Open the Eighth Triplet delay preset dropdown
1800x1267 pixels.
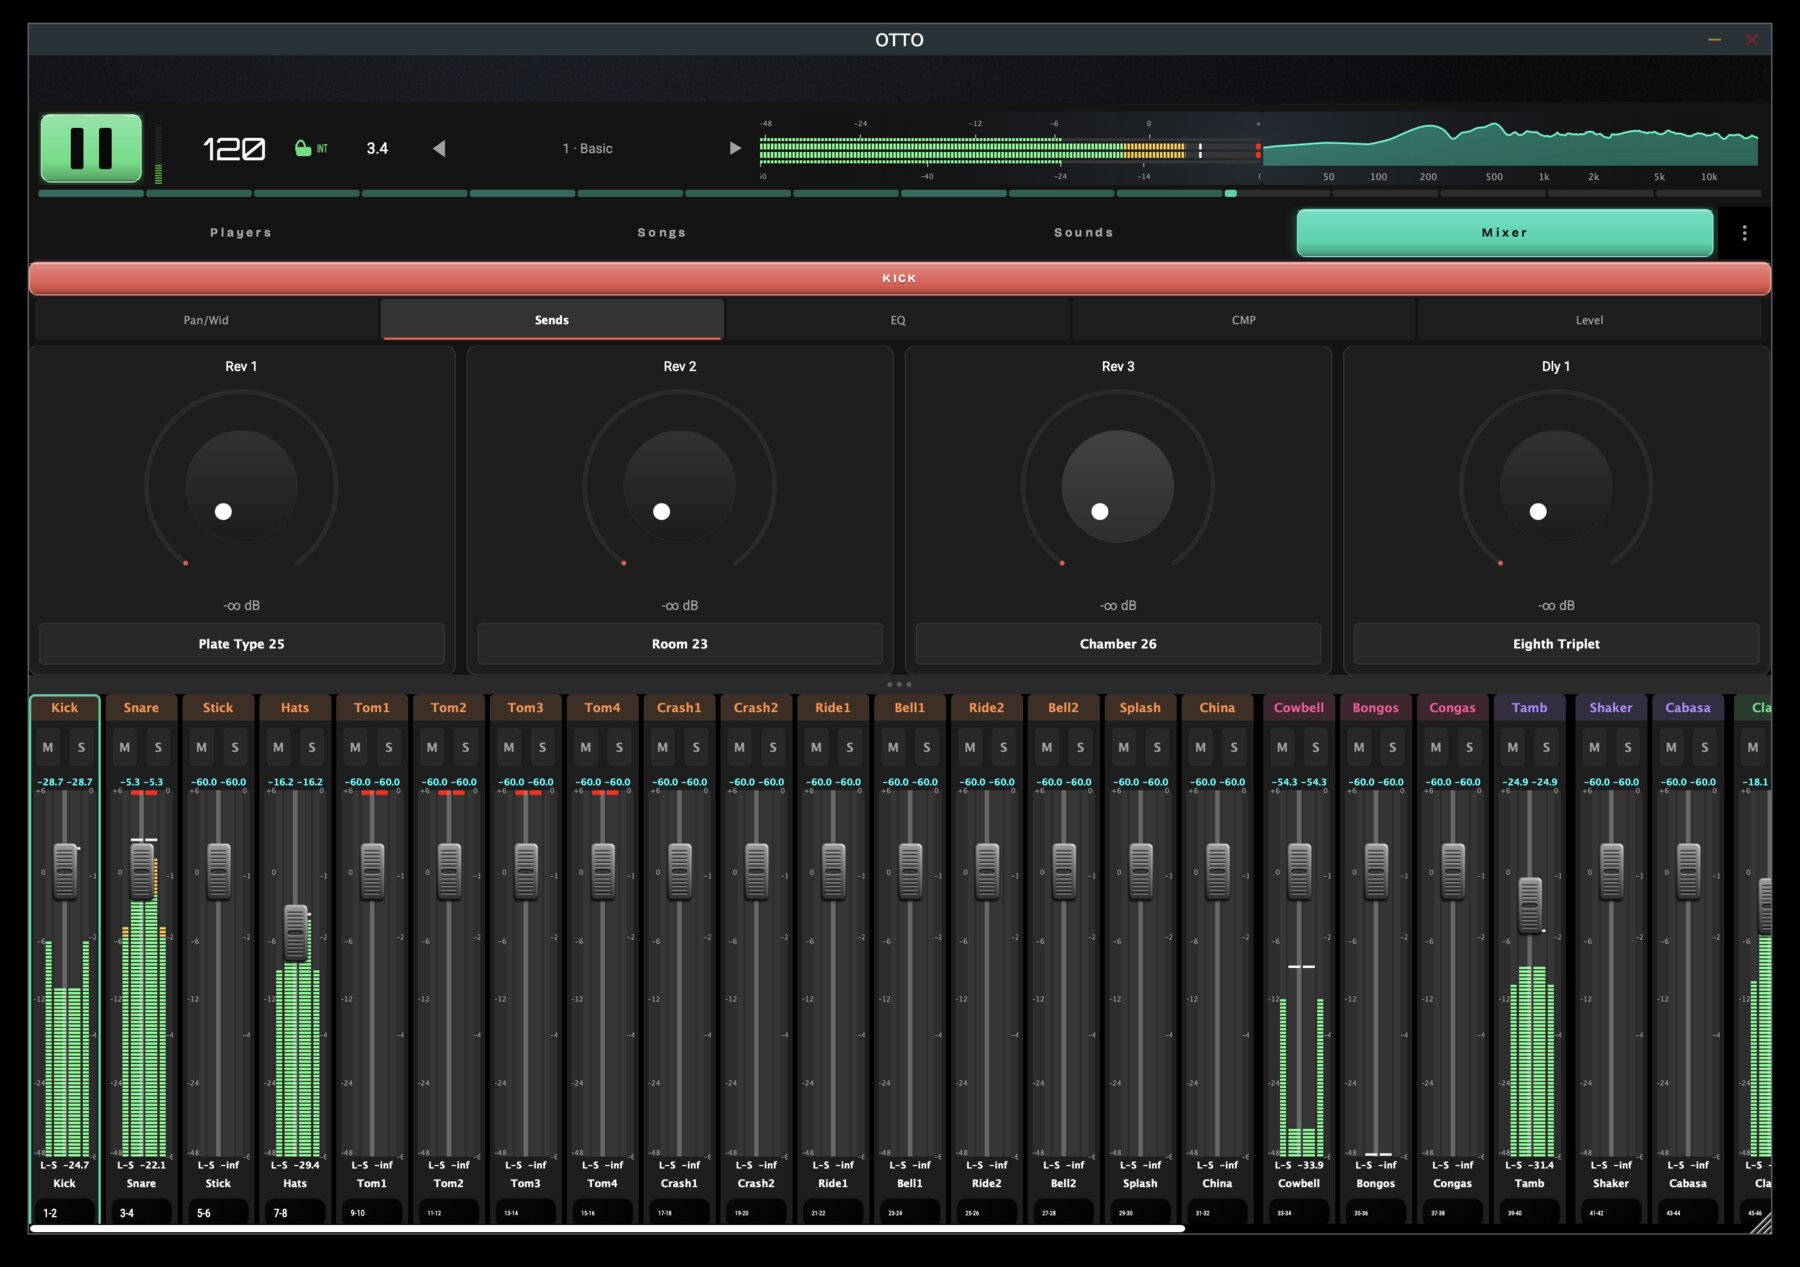click(x=1556, y=644)
